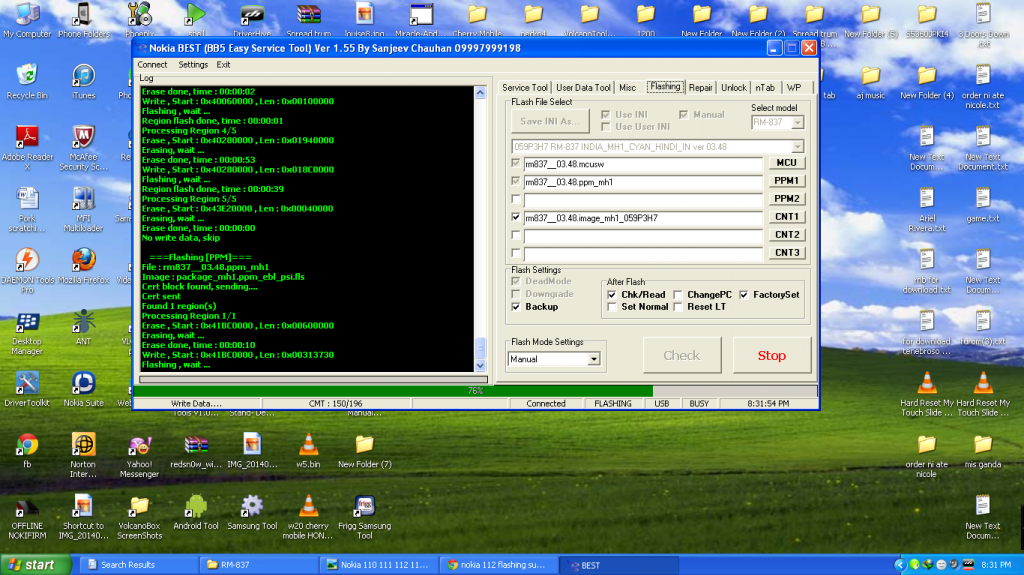Click the CNT1 file browse button
The height and width of the screenshot is (575, 1024).
point(787,217)
